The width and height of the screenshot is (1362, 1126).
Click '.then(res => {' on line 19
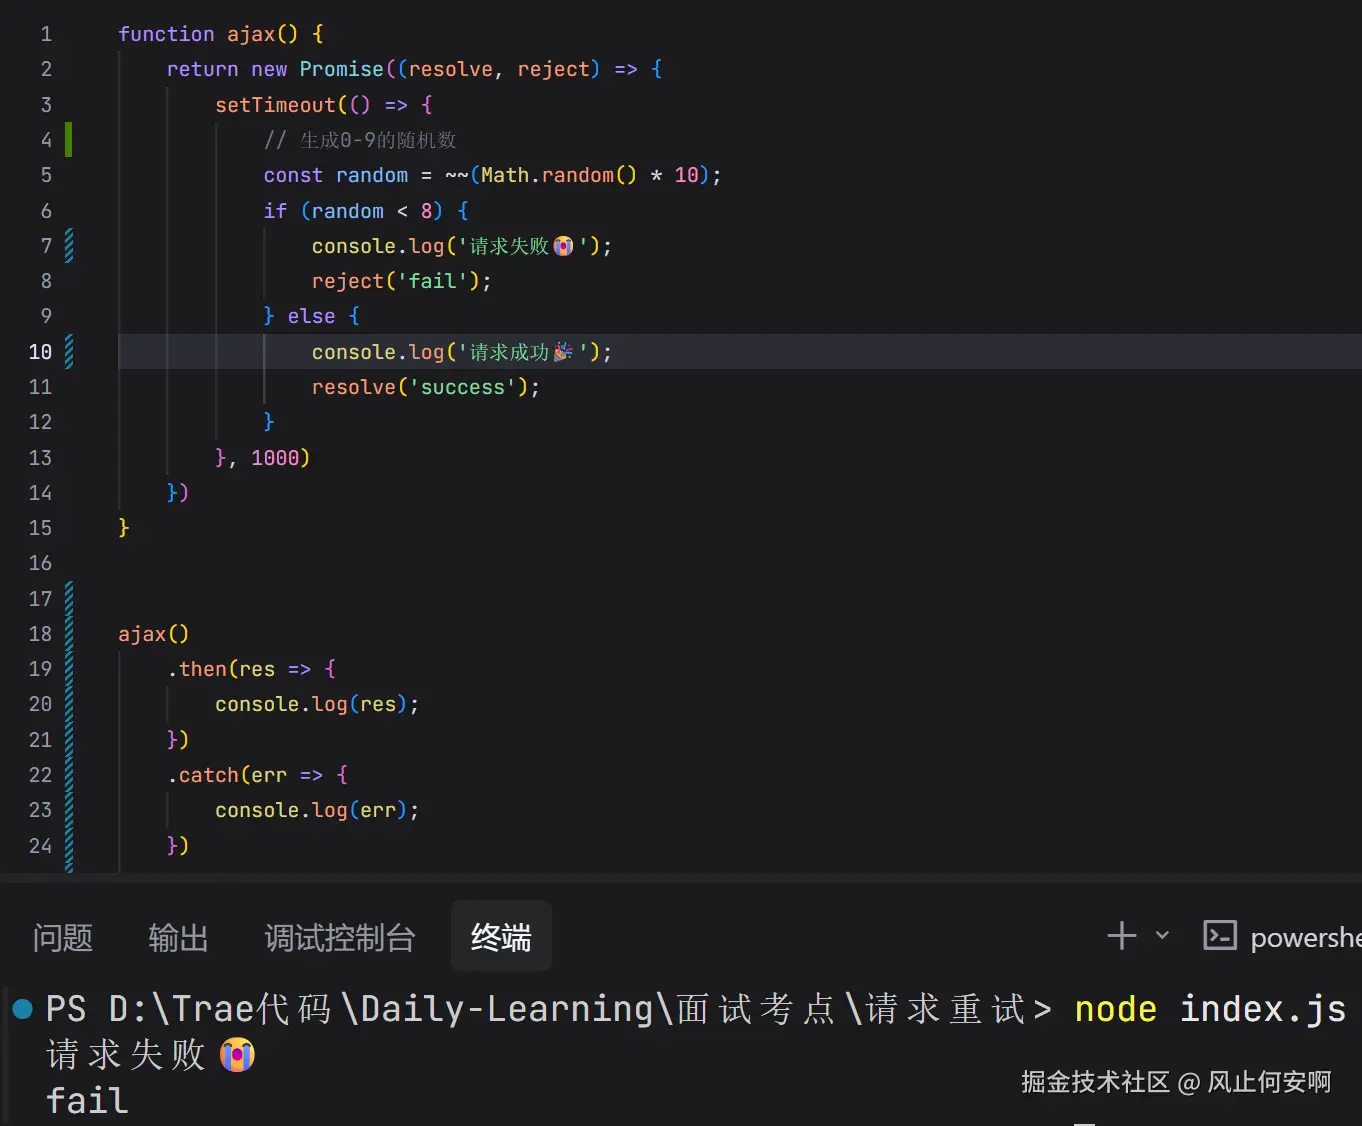click(x=251, y=669)
